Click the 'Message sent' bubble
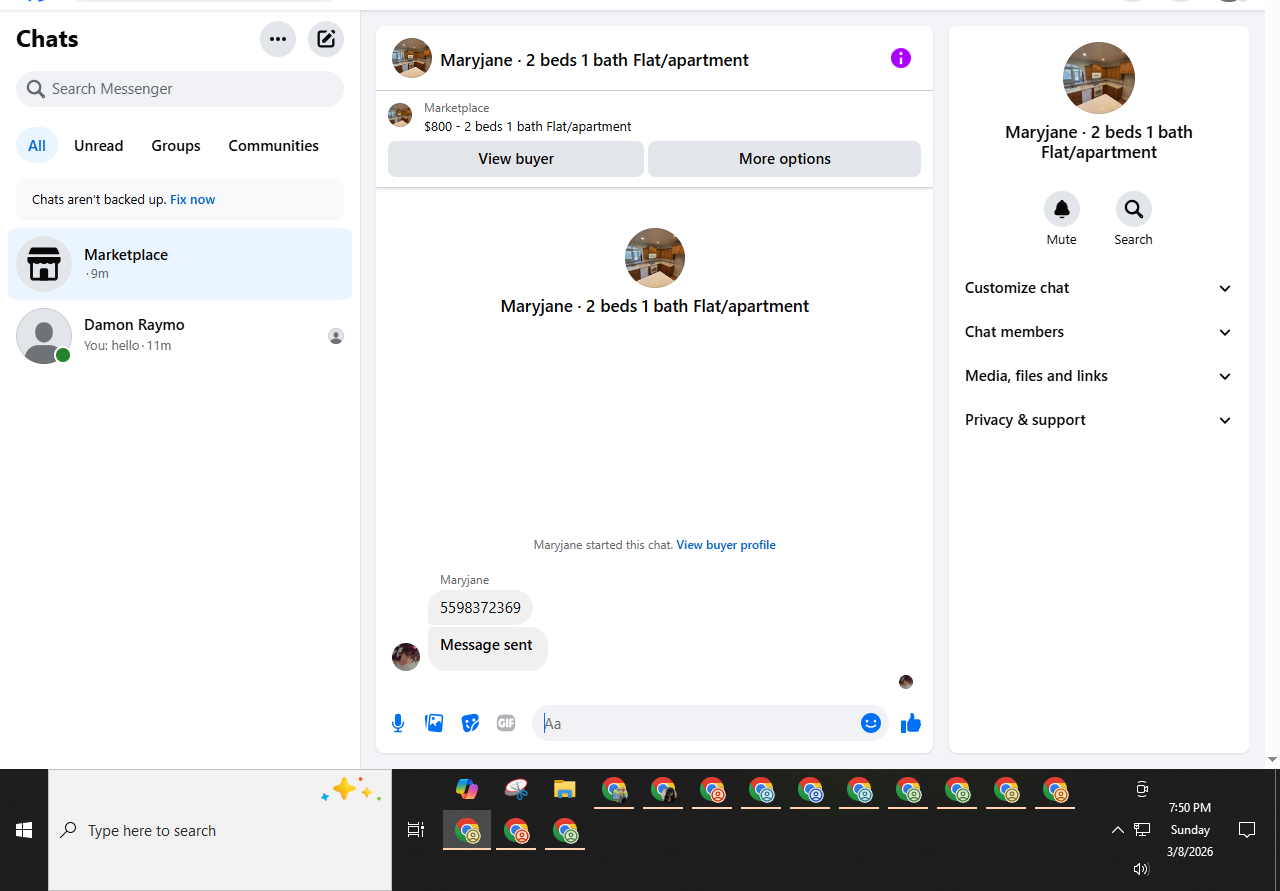This screenshot has width=1280, height=891. click(x=488, y=649)
